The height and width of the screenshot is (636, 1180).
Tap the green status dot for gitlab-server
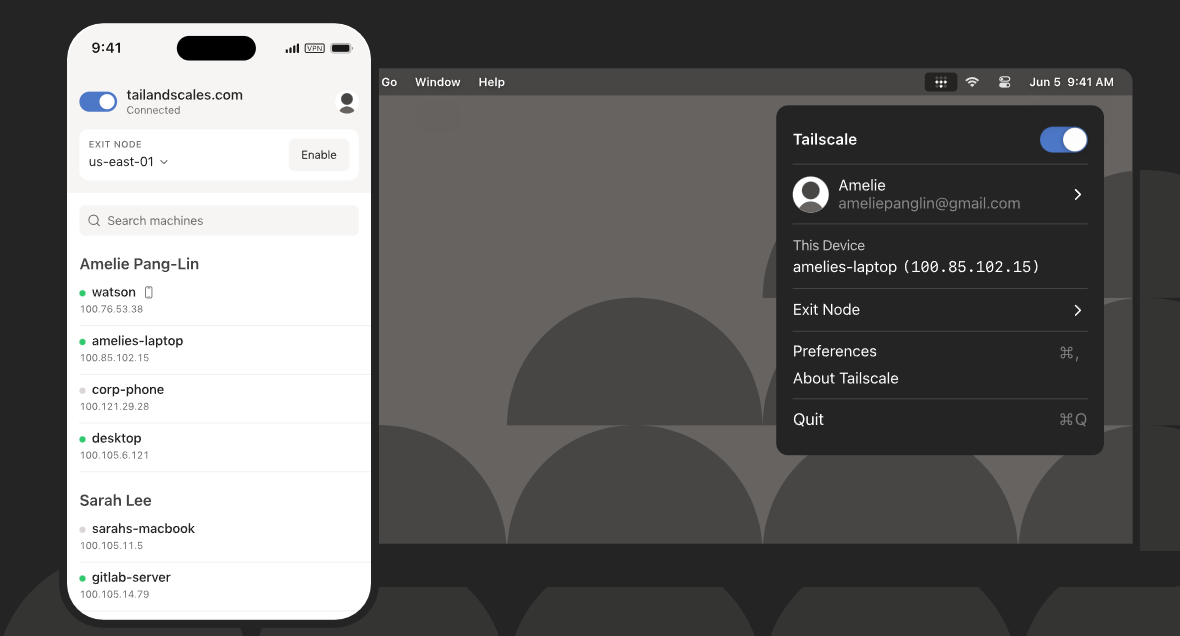83,578
